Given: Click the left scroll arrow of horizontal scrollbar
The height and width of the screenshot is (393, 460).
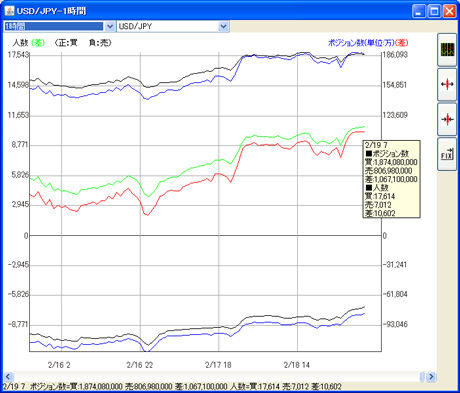Looking at the screenshot, I should click(8, 377).
